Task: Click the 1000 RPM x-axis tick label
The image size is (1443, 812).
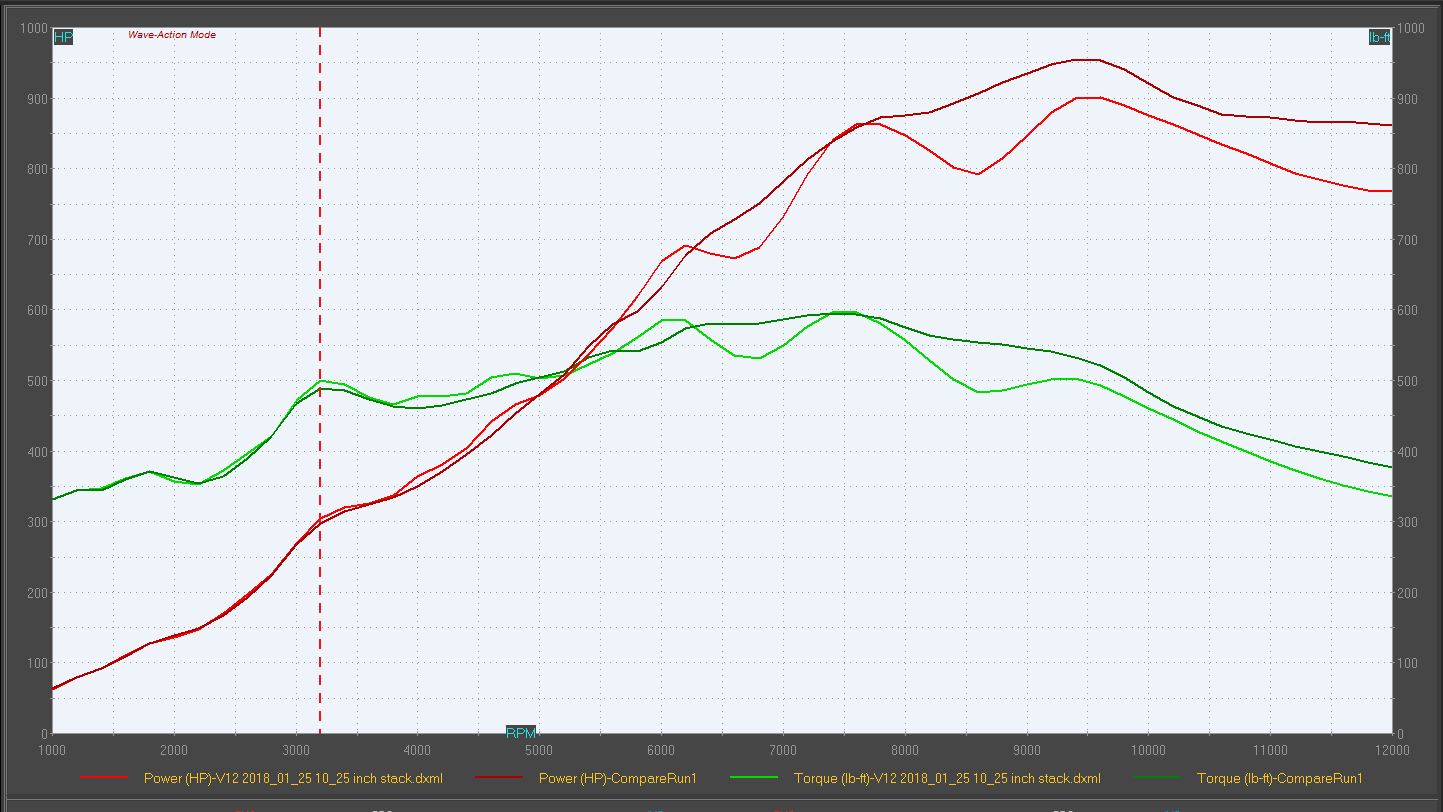Action: [x=52, y=750]
